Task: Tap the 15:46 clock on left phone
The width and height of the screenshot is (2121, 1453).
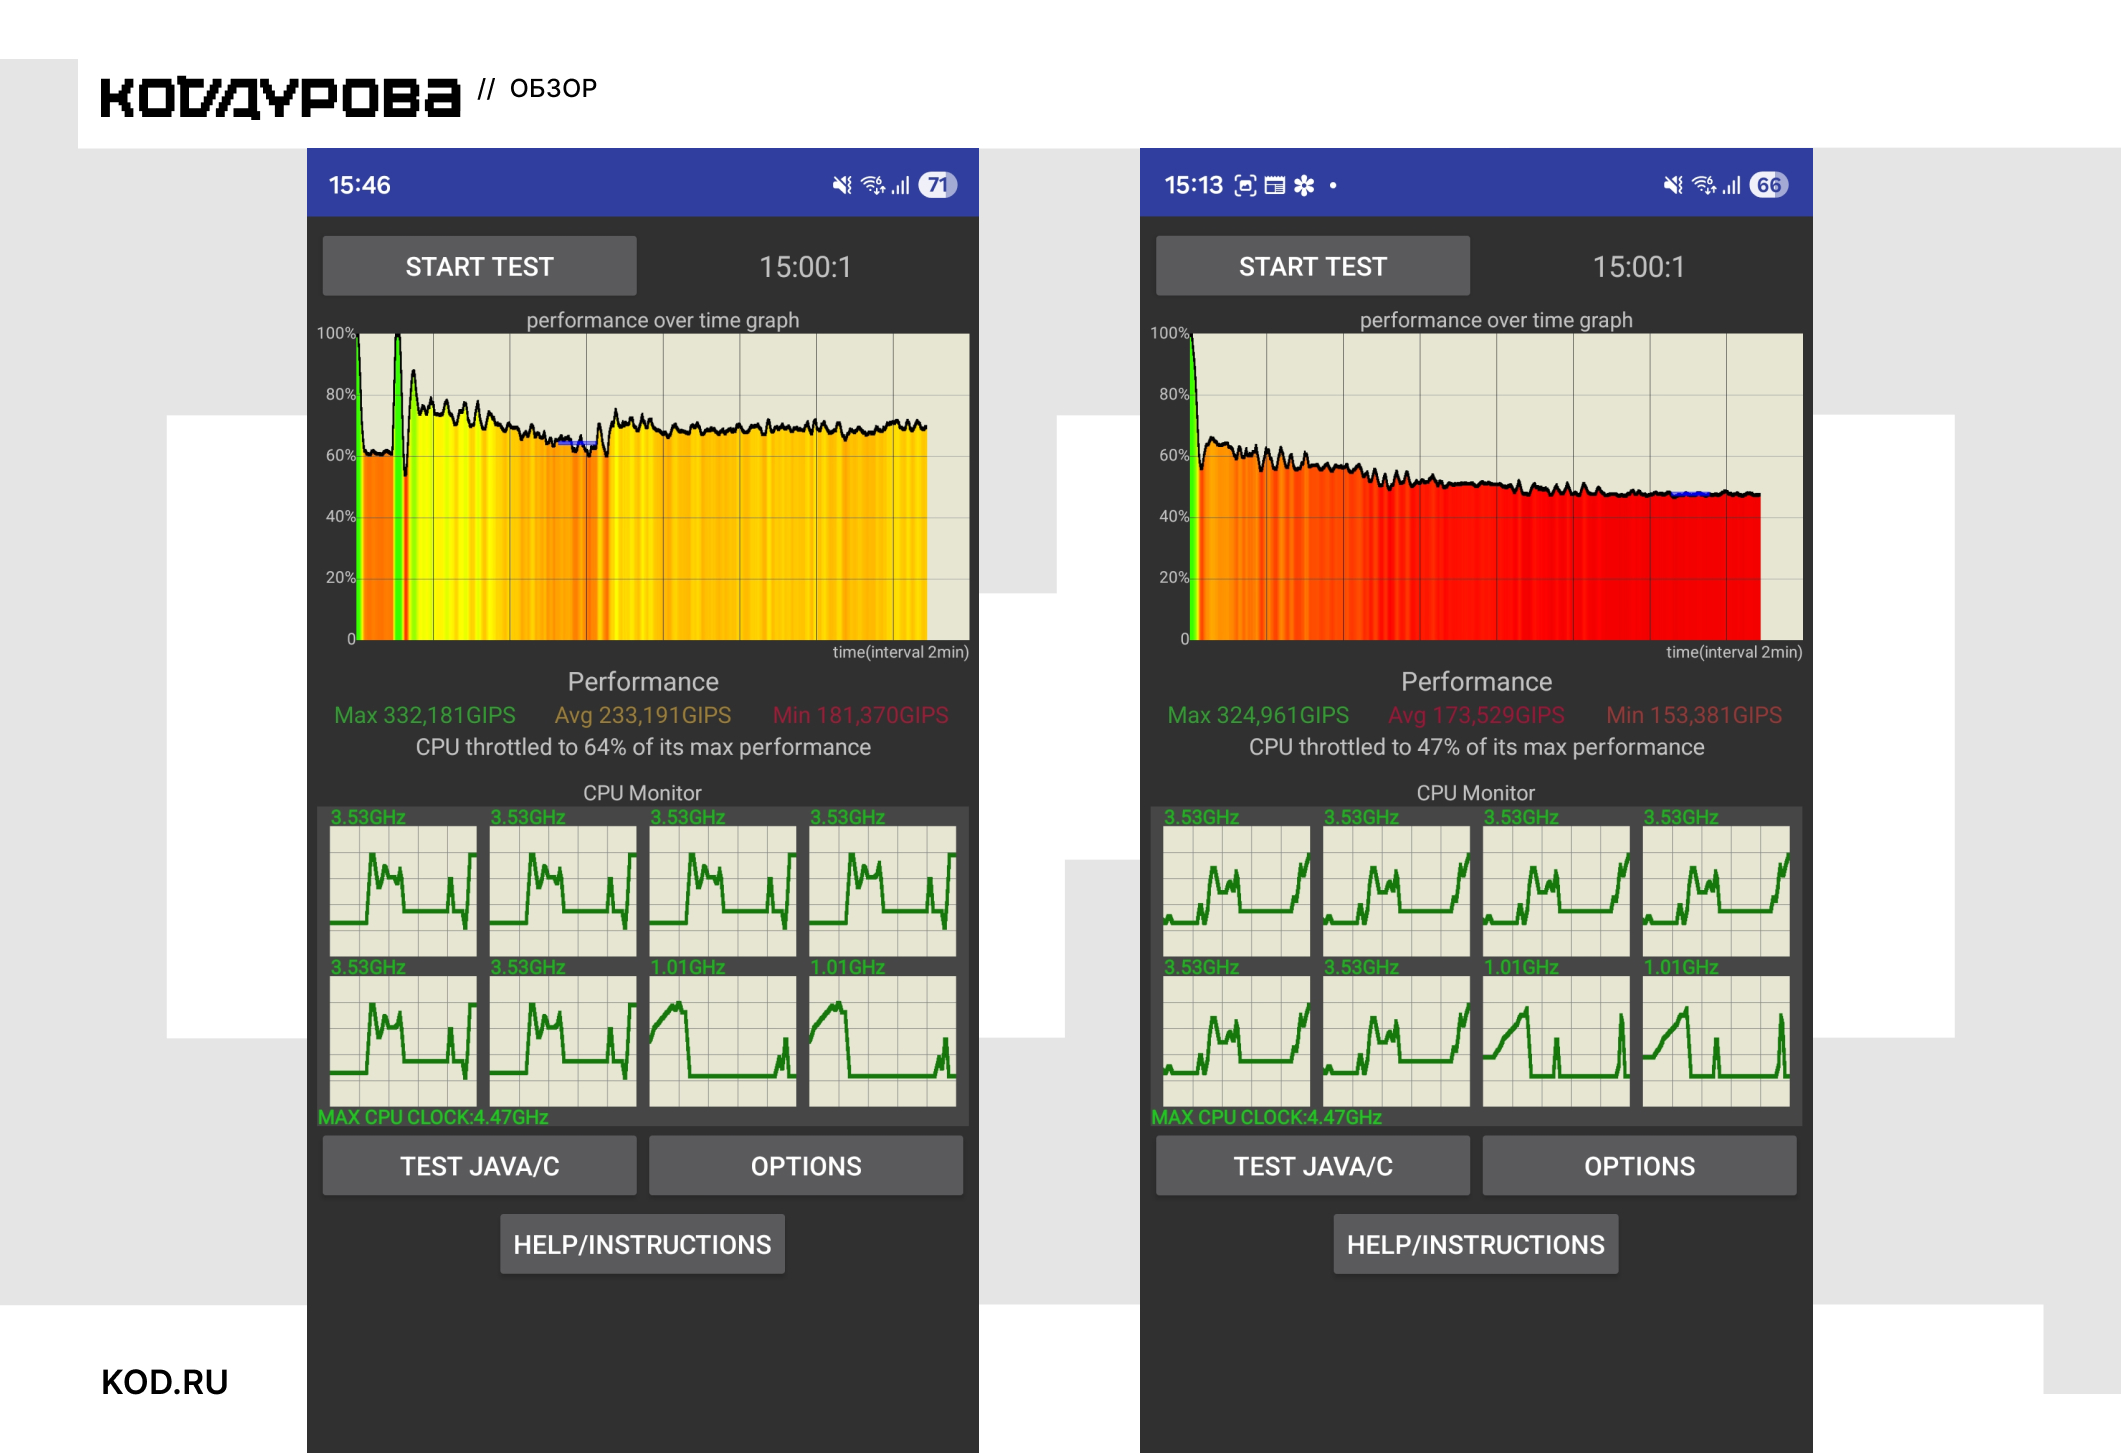Action: coord(359,185)
